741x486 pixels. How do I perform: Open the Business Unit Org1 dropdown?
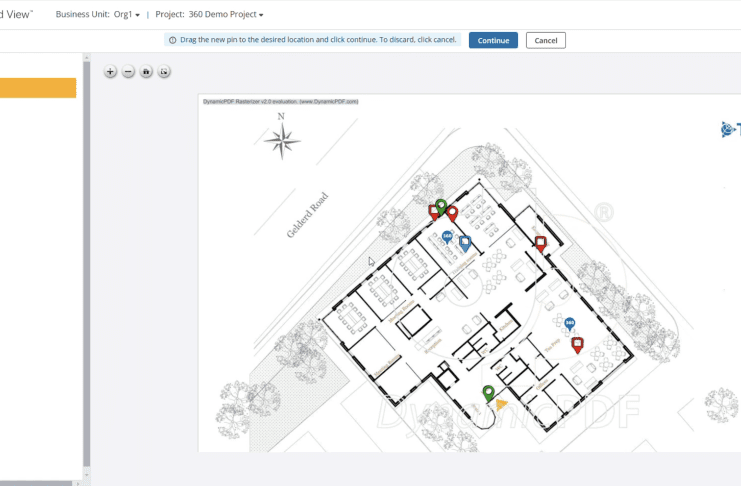pos(126,15)
